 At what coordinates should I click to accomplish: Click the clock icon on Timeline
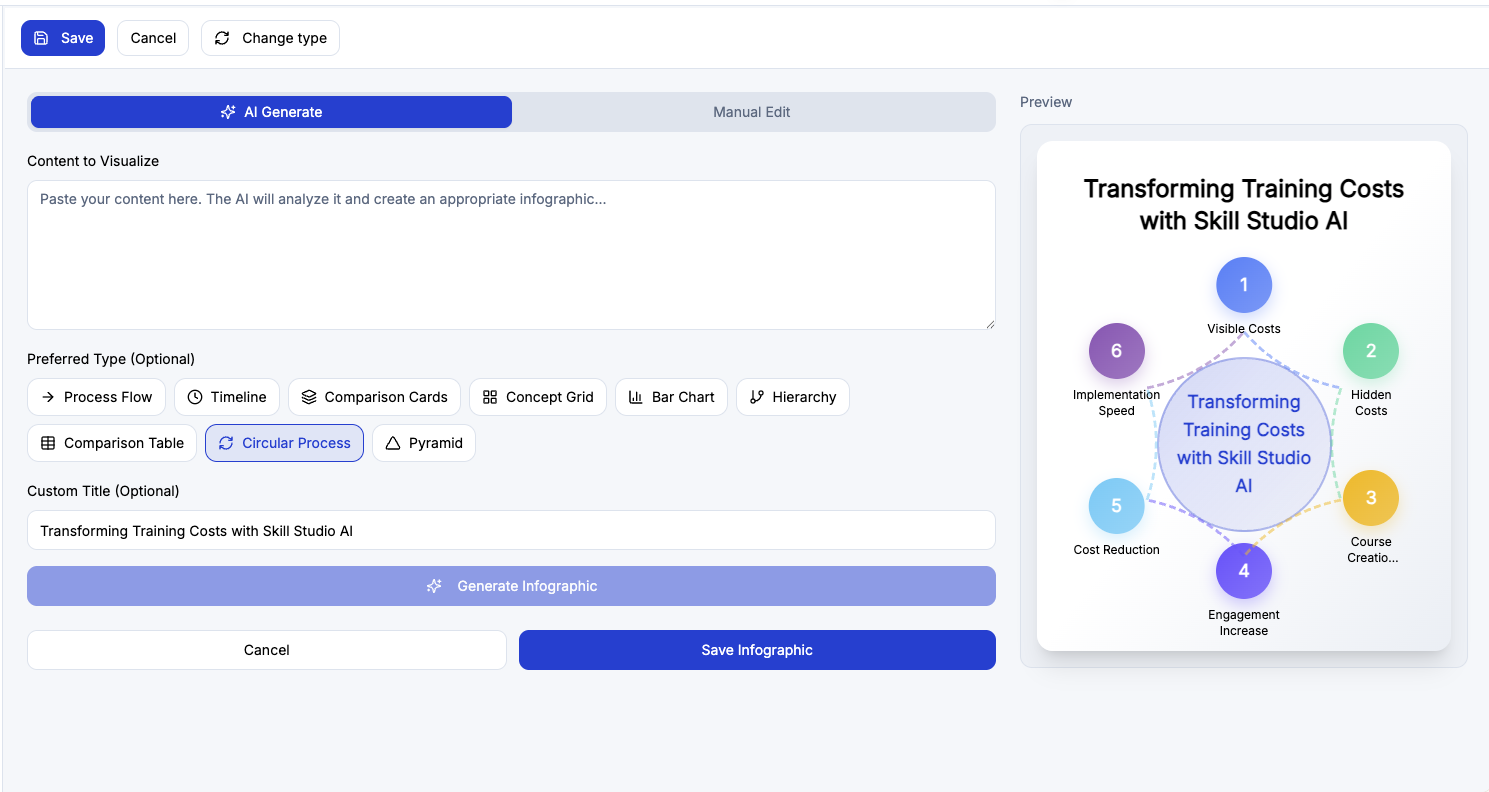[x=195, y=397]
